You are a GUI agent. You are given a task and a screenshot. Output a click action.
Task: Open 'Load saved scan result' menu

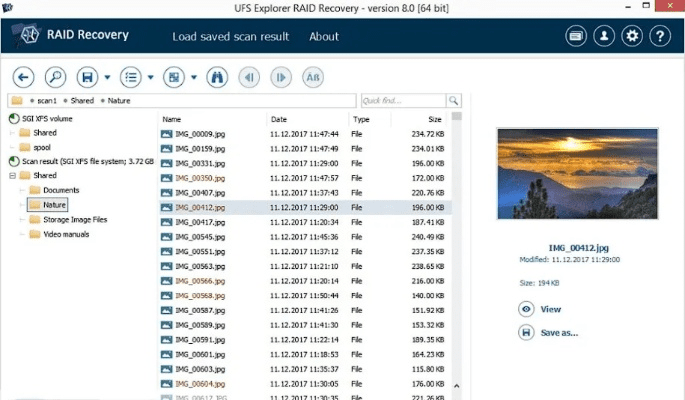tap(230, 37)
